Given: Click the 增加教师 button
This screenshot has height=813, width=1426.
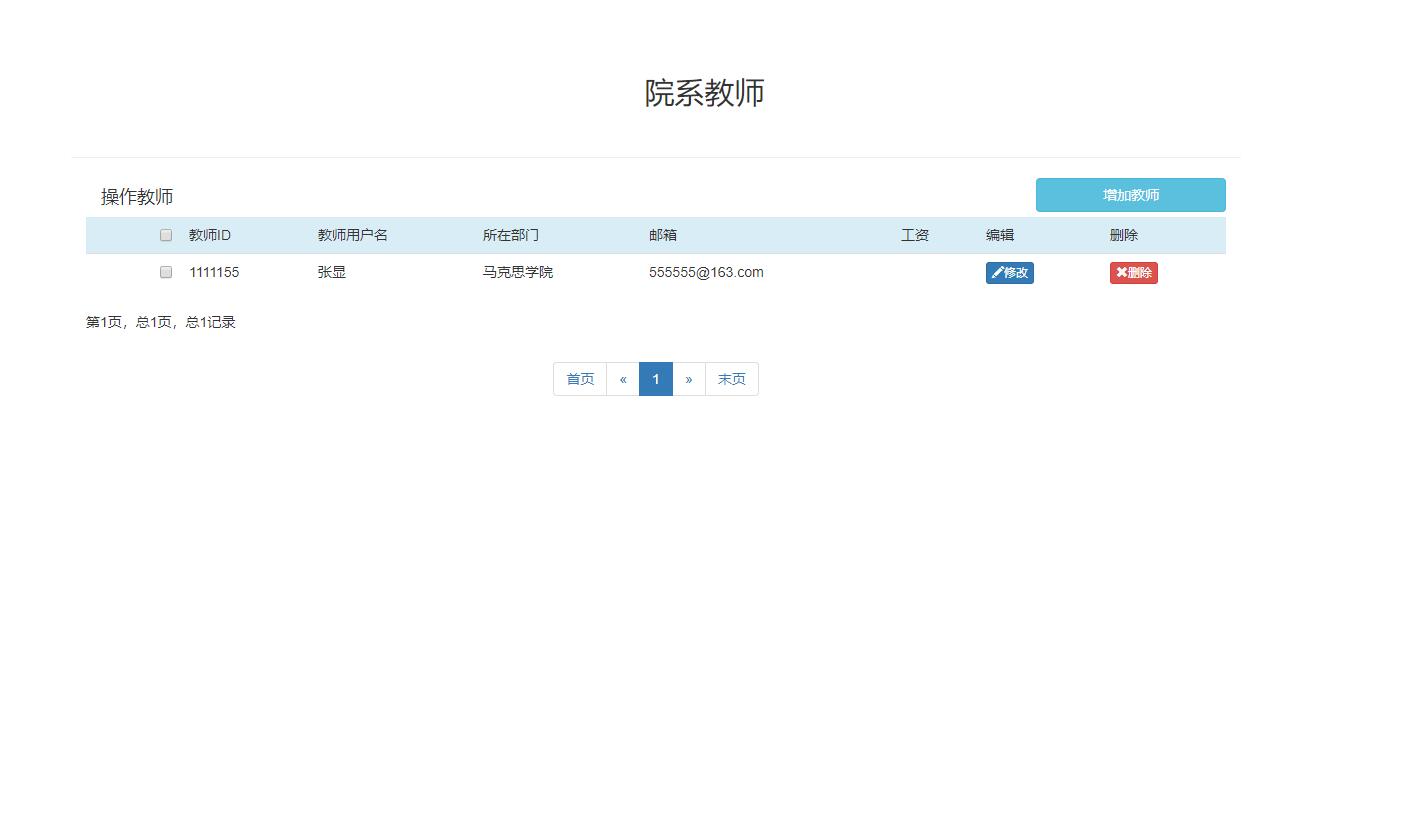Looking at the screenshot, I should (x=1130, y=194).
